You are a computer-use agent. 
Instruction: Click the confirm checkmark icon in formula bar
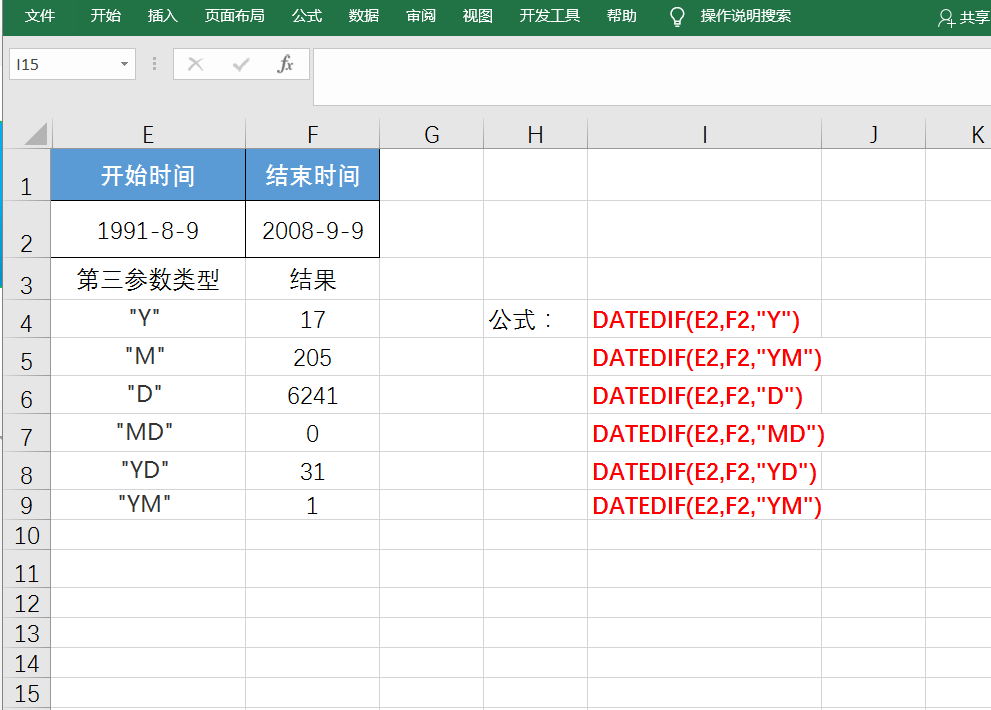pyautogui.click(x=241, y=64)
